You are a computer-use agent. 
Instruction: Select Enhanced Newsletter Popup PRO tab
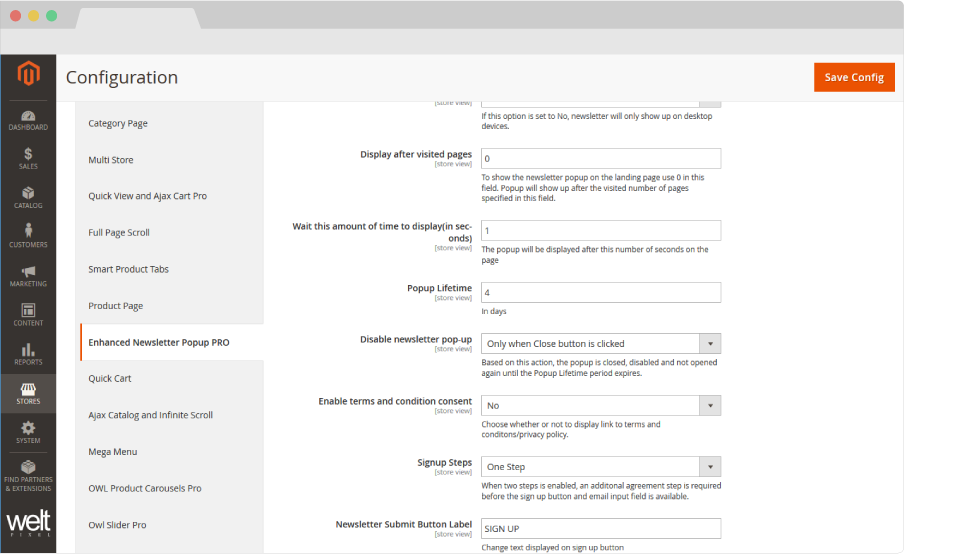[159, 342]
